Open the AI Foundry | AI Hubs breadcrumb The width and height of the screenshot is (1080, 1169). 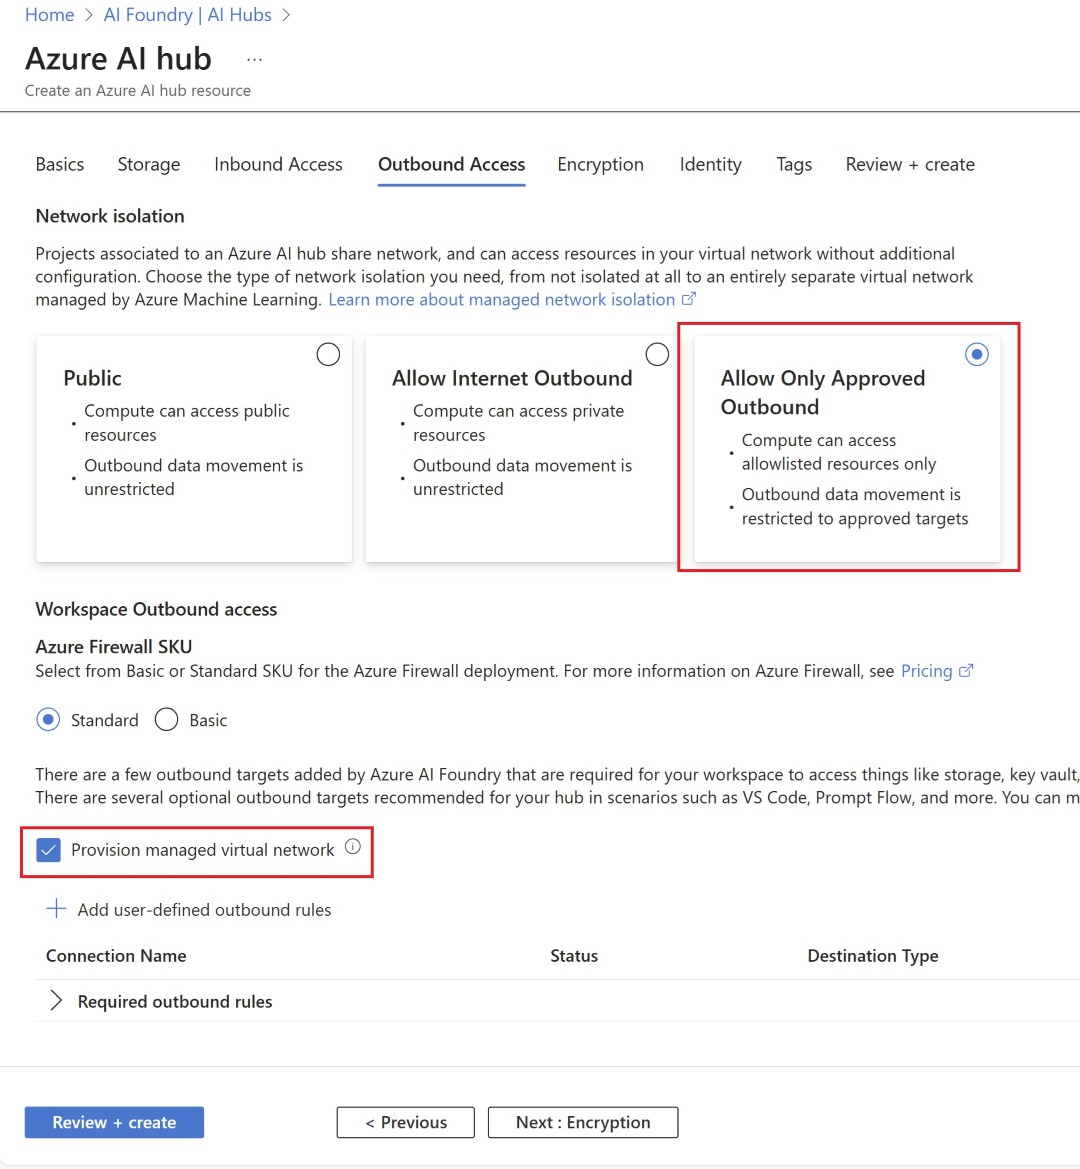click(x=187, y=15)
